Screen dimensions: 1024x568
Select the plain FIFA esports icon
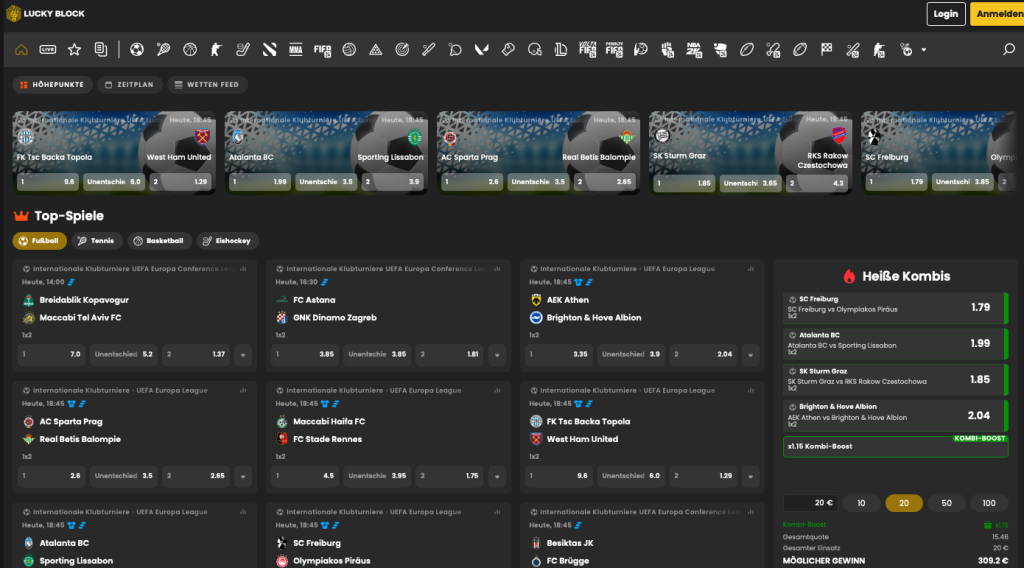[322, 50]
